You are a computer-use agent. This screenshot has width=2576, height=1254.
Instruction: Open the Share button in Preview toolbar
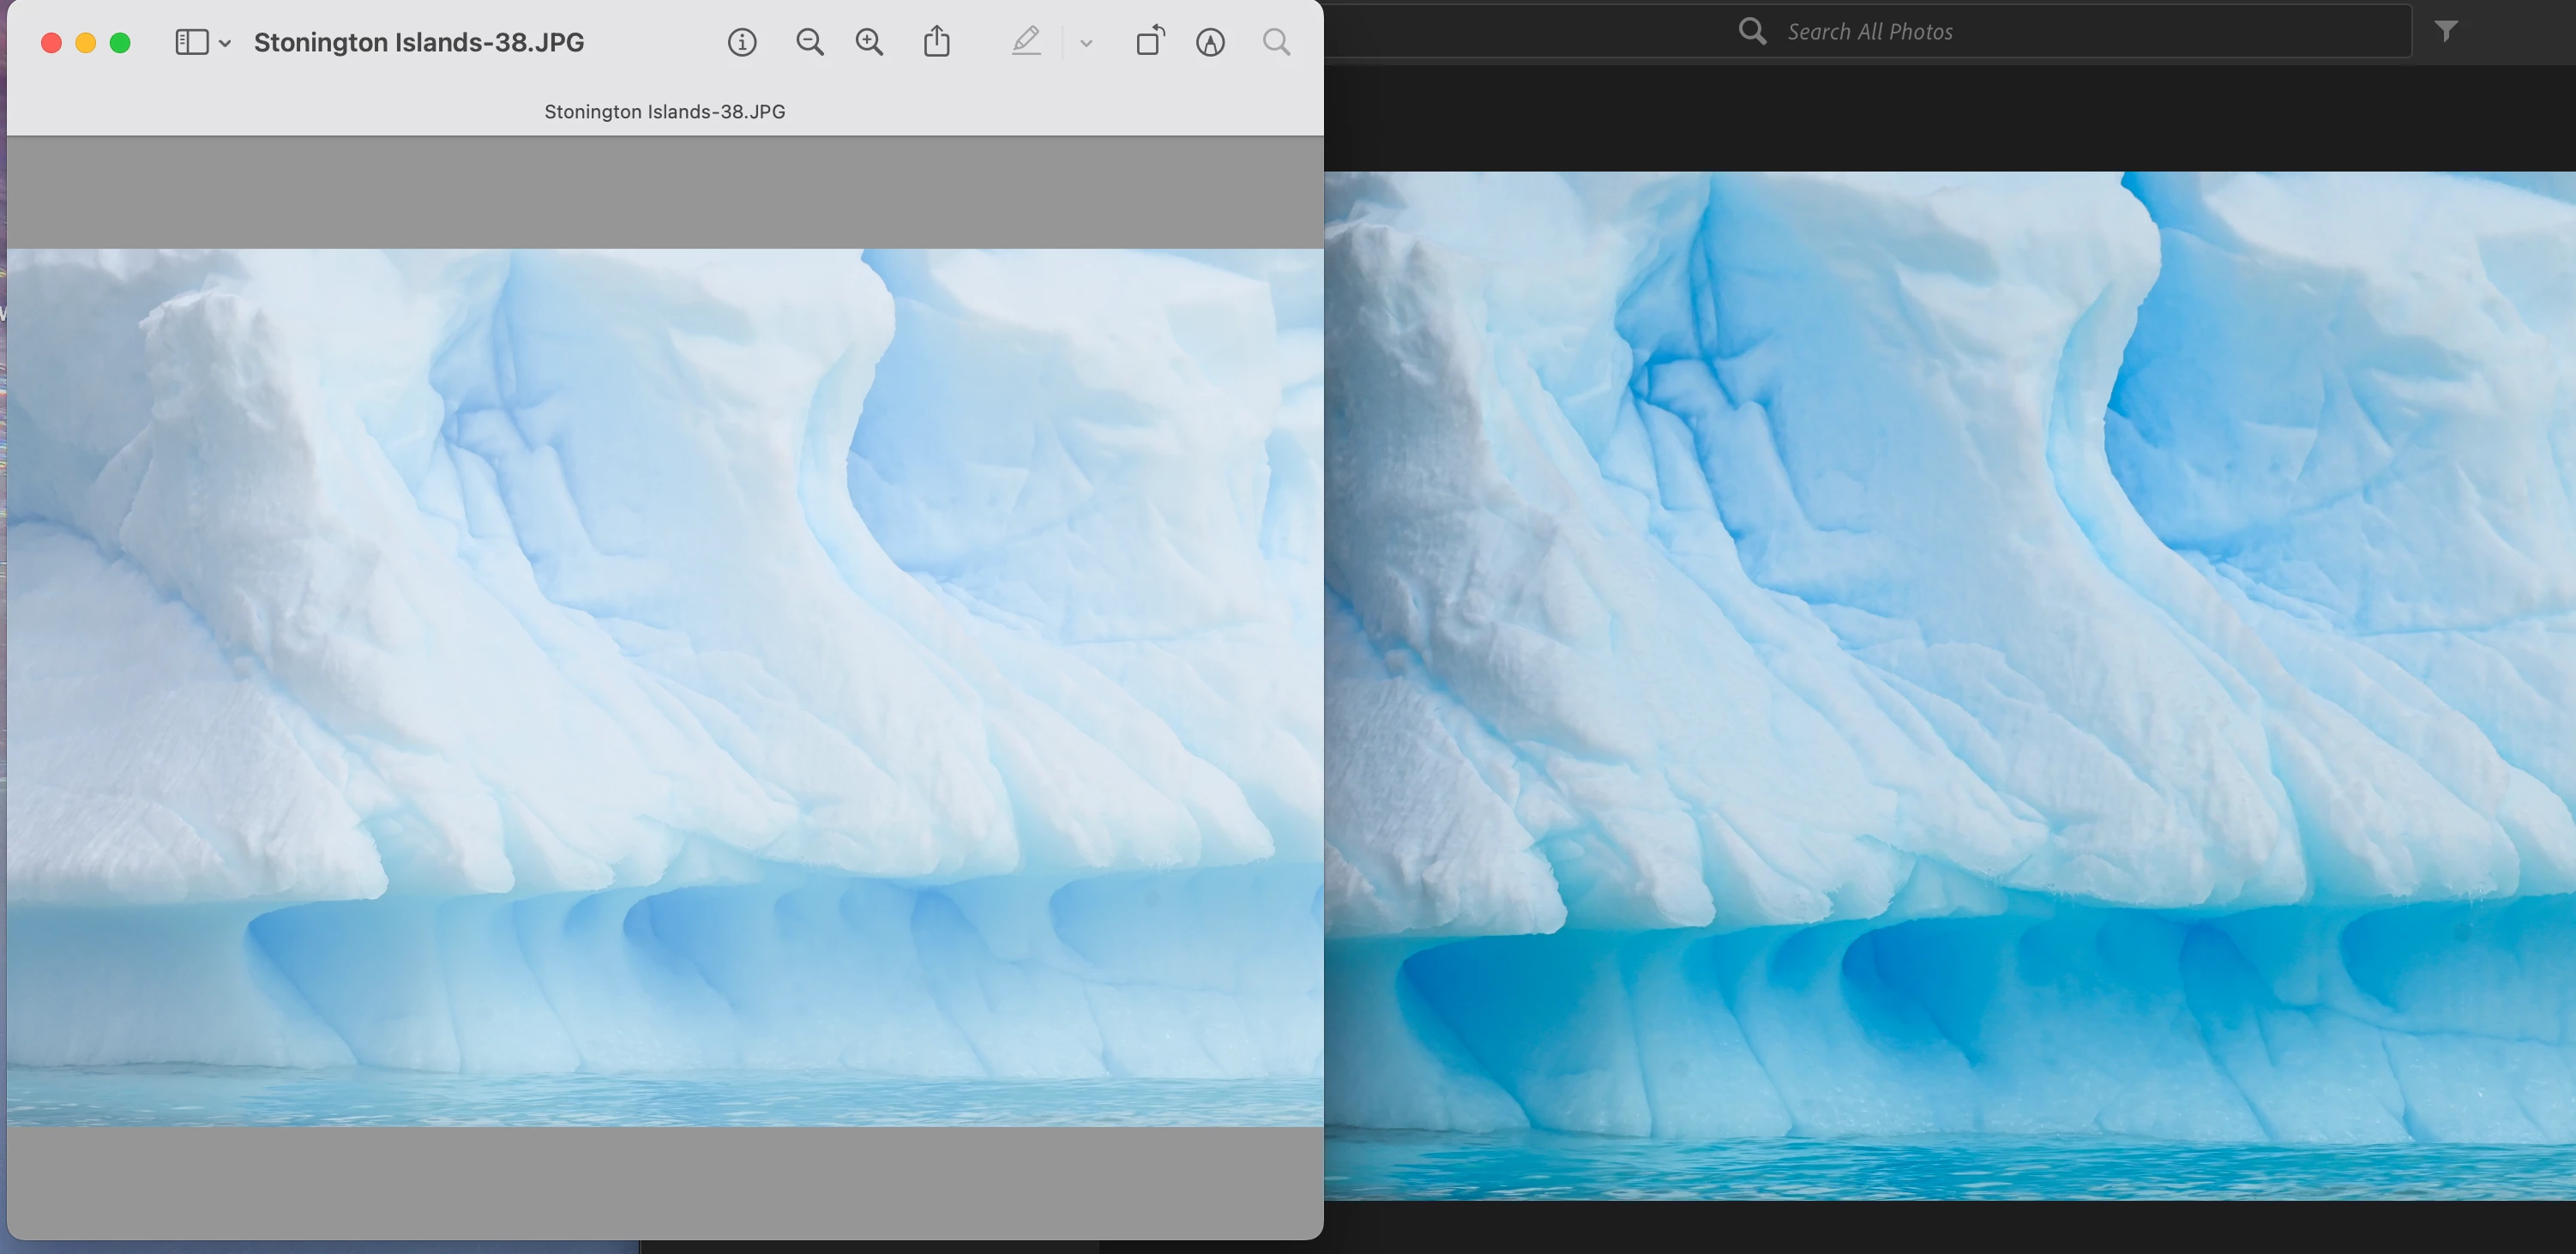point(936,42)
